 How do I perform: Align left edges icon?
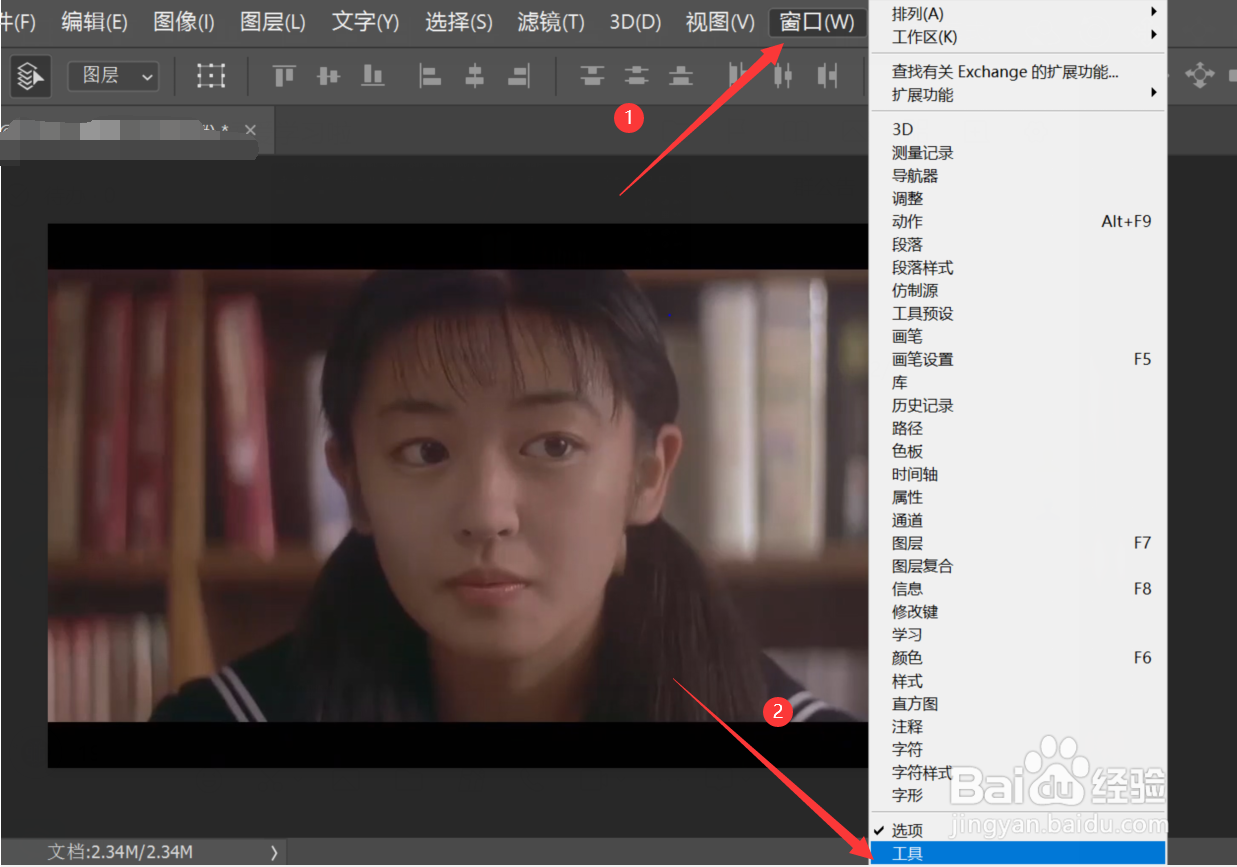(430, 75)
